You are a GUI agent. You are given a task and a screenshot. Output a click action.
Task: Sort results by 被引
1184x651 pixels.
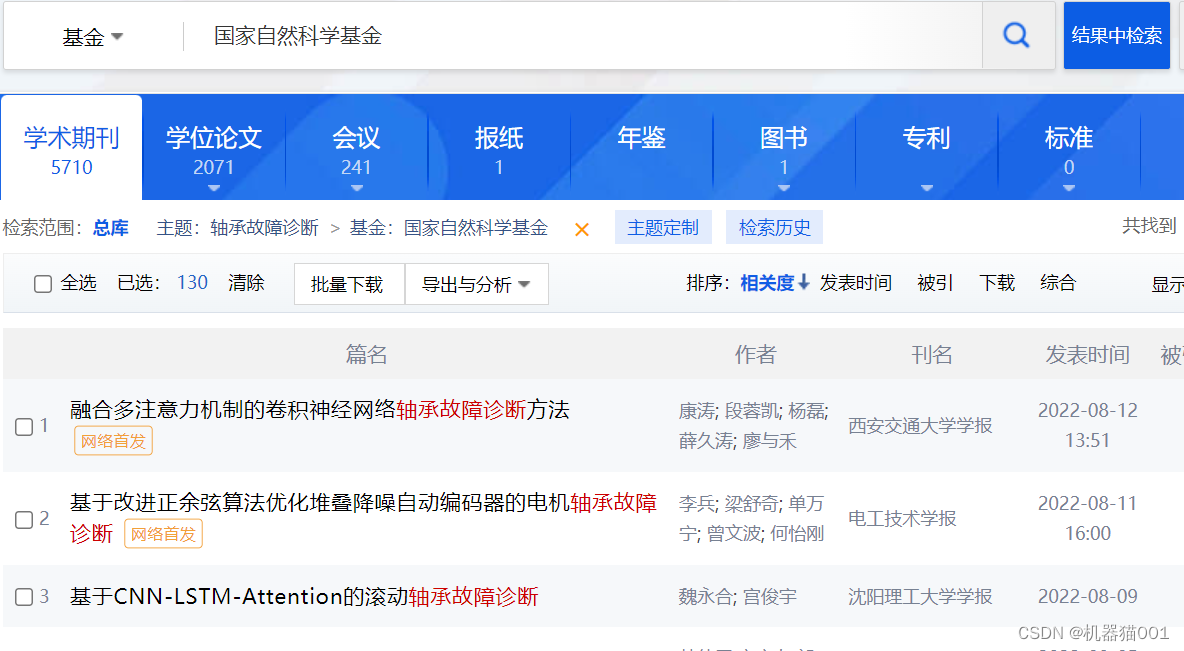click(x=936, y=283)
